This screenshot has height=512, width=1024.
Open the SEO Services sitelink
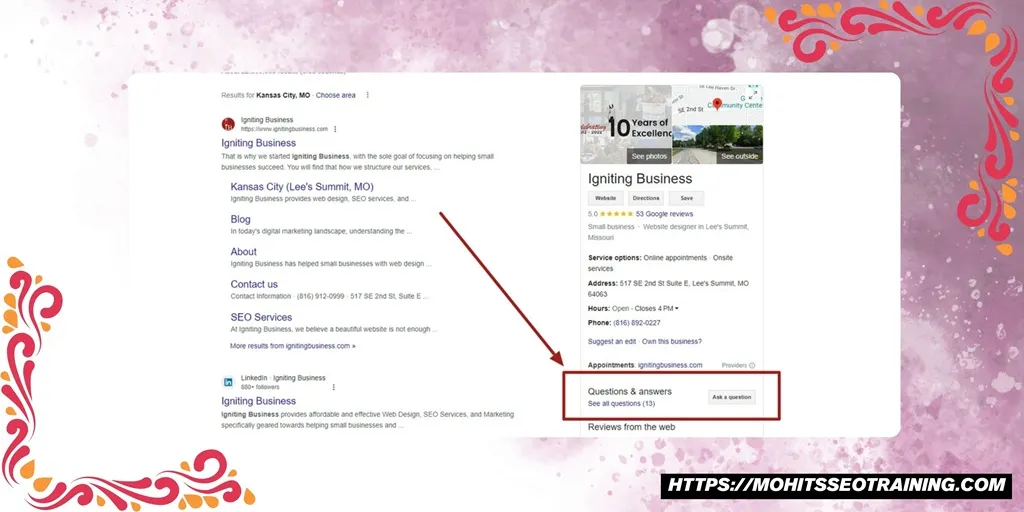(261, 317)
